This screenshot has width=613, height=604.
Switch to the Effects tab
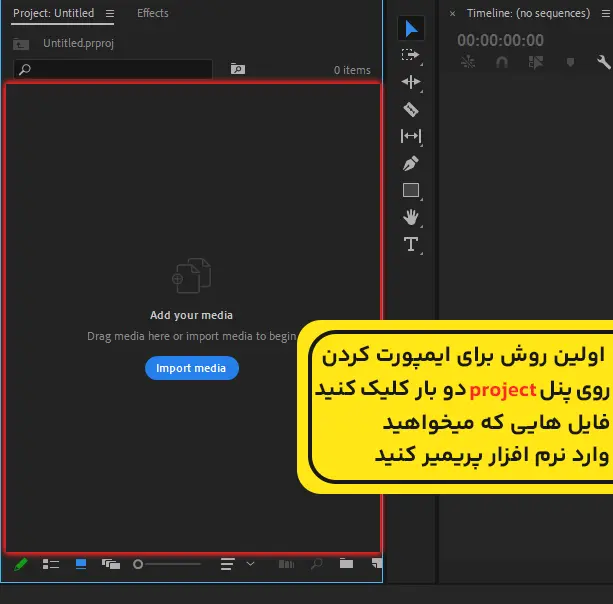click(153, 14)
